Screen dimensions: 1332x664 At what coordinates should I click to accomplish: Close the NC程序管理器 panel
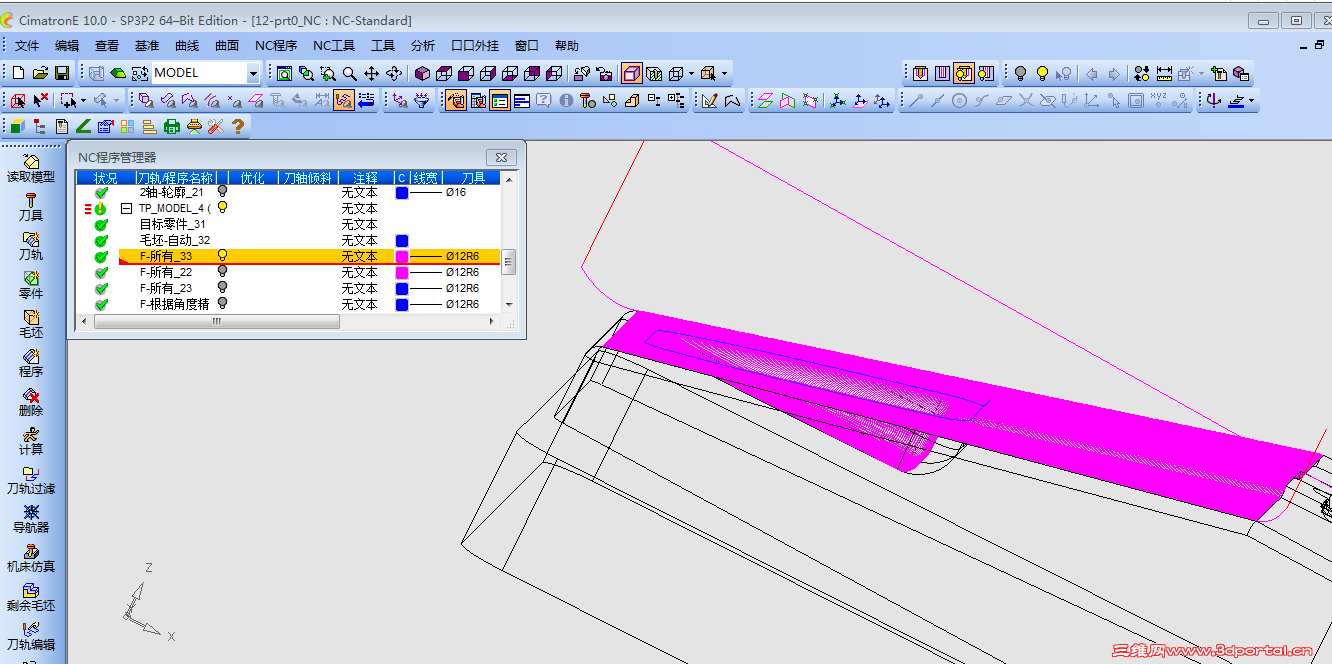pos(501,157)
